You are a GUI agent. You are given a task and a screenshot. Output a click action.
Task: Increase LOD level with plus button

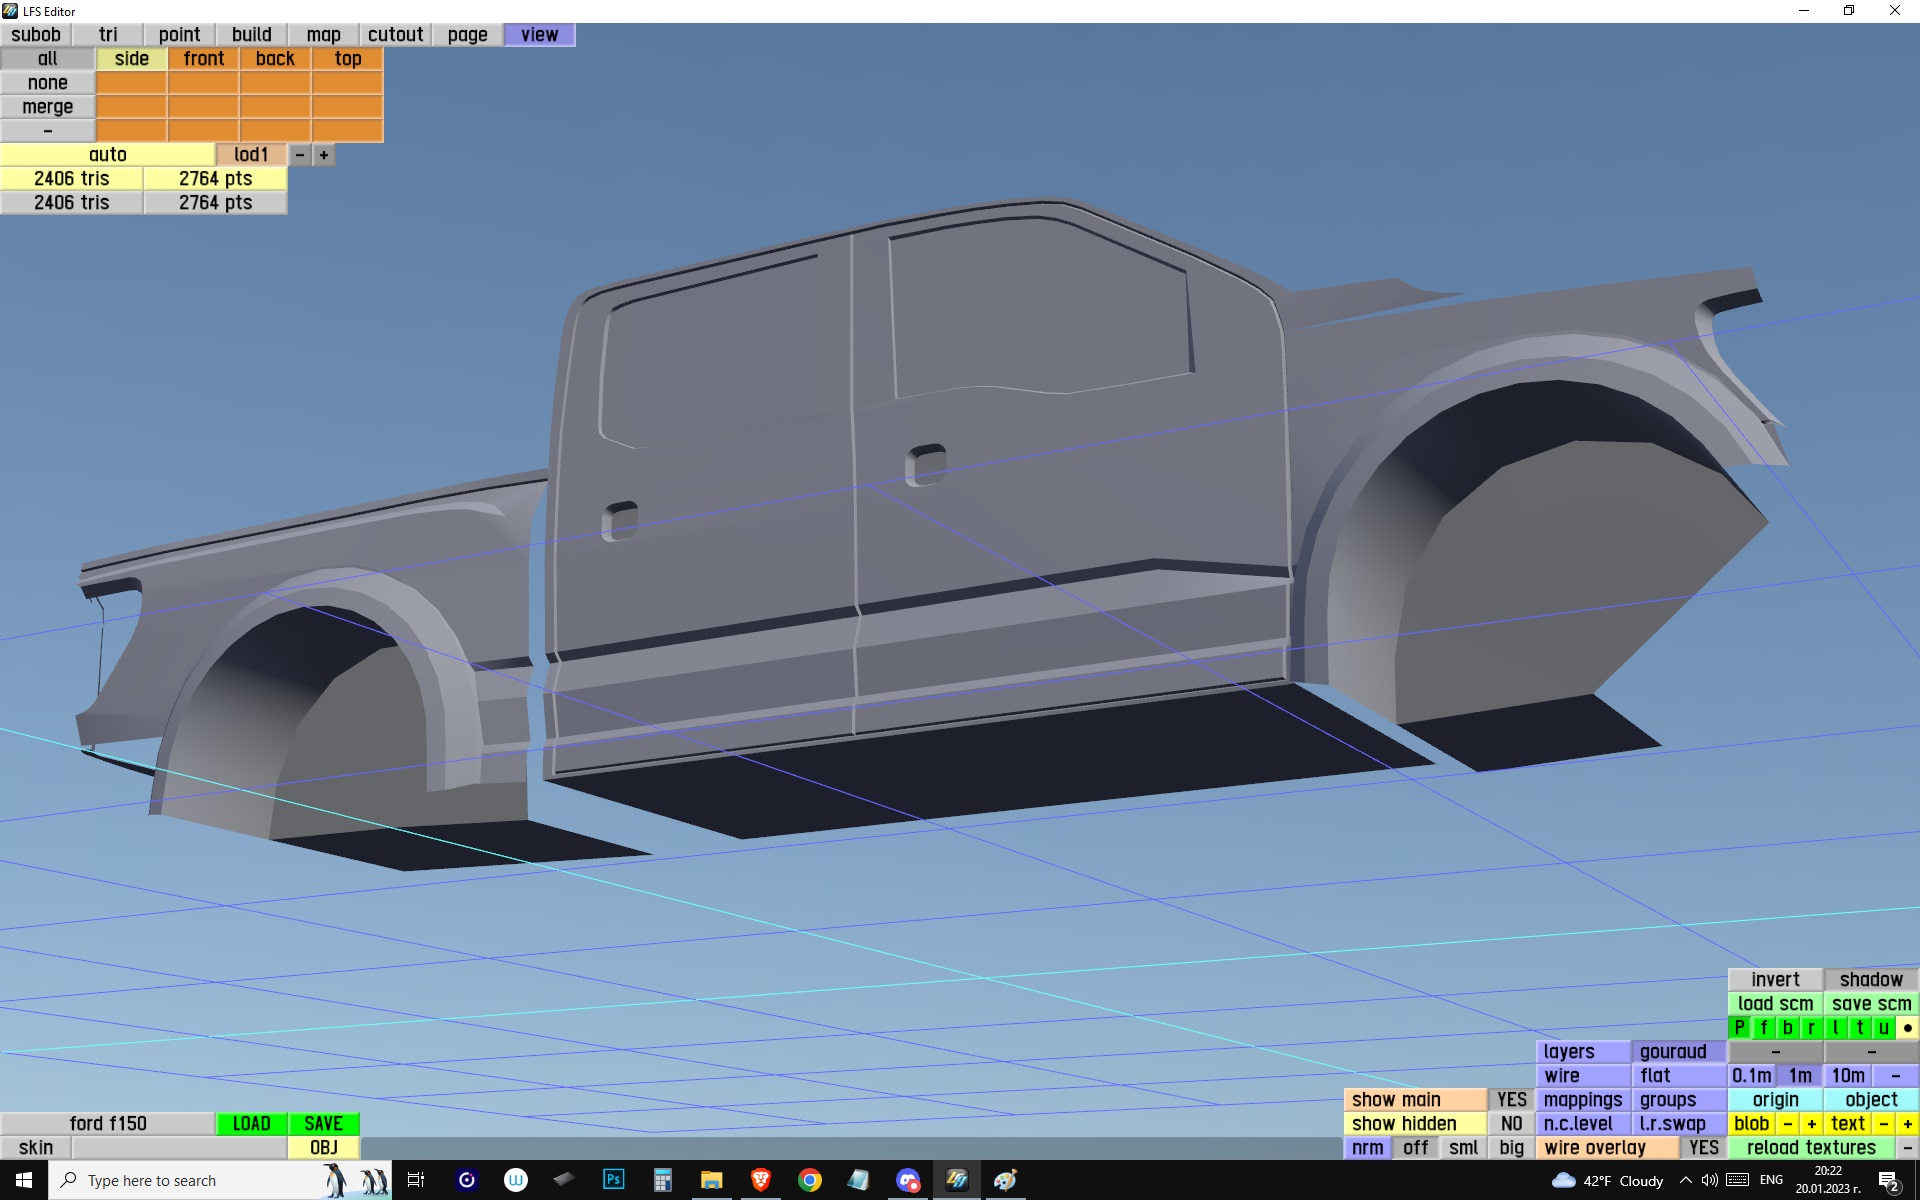tap(323, 155)
